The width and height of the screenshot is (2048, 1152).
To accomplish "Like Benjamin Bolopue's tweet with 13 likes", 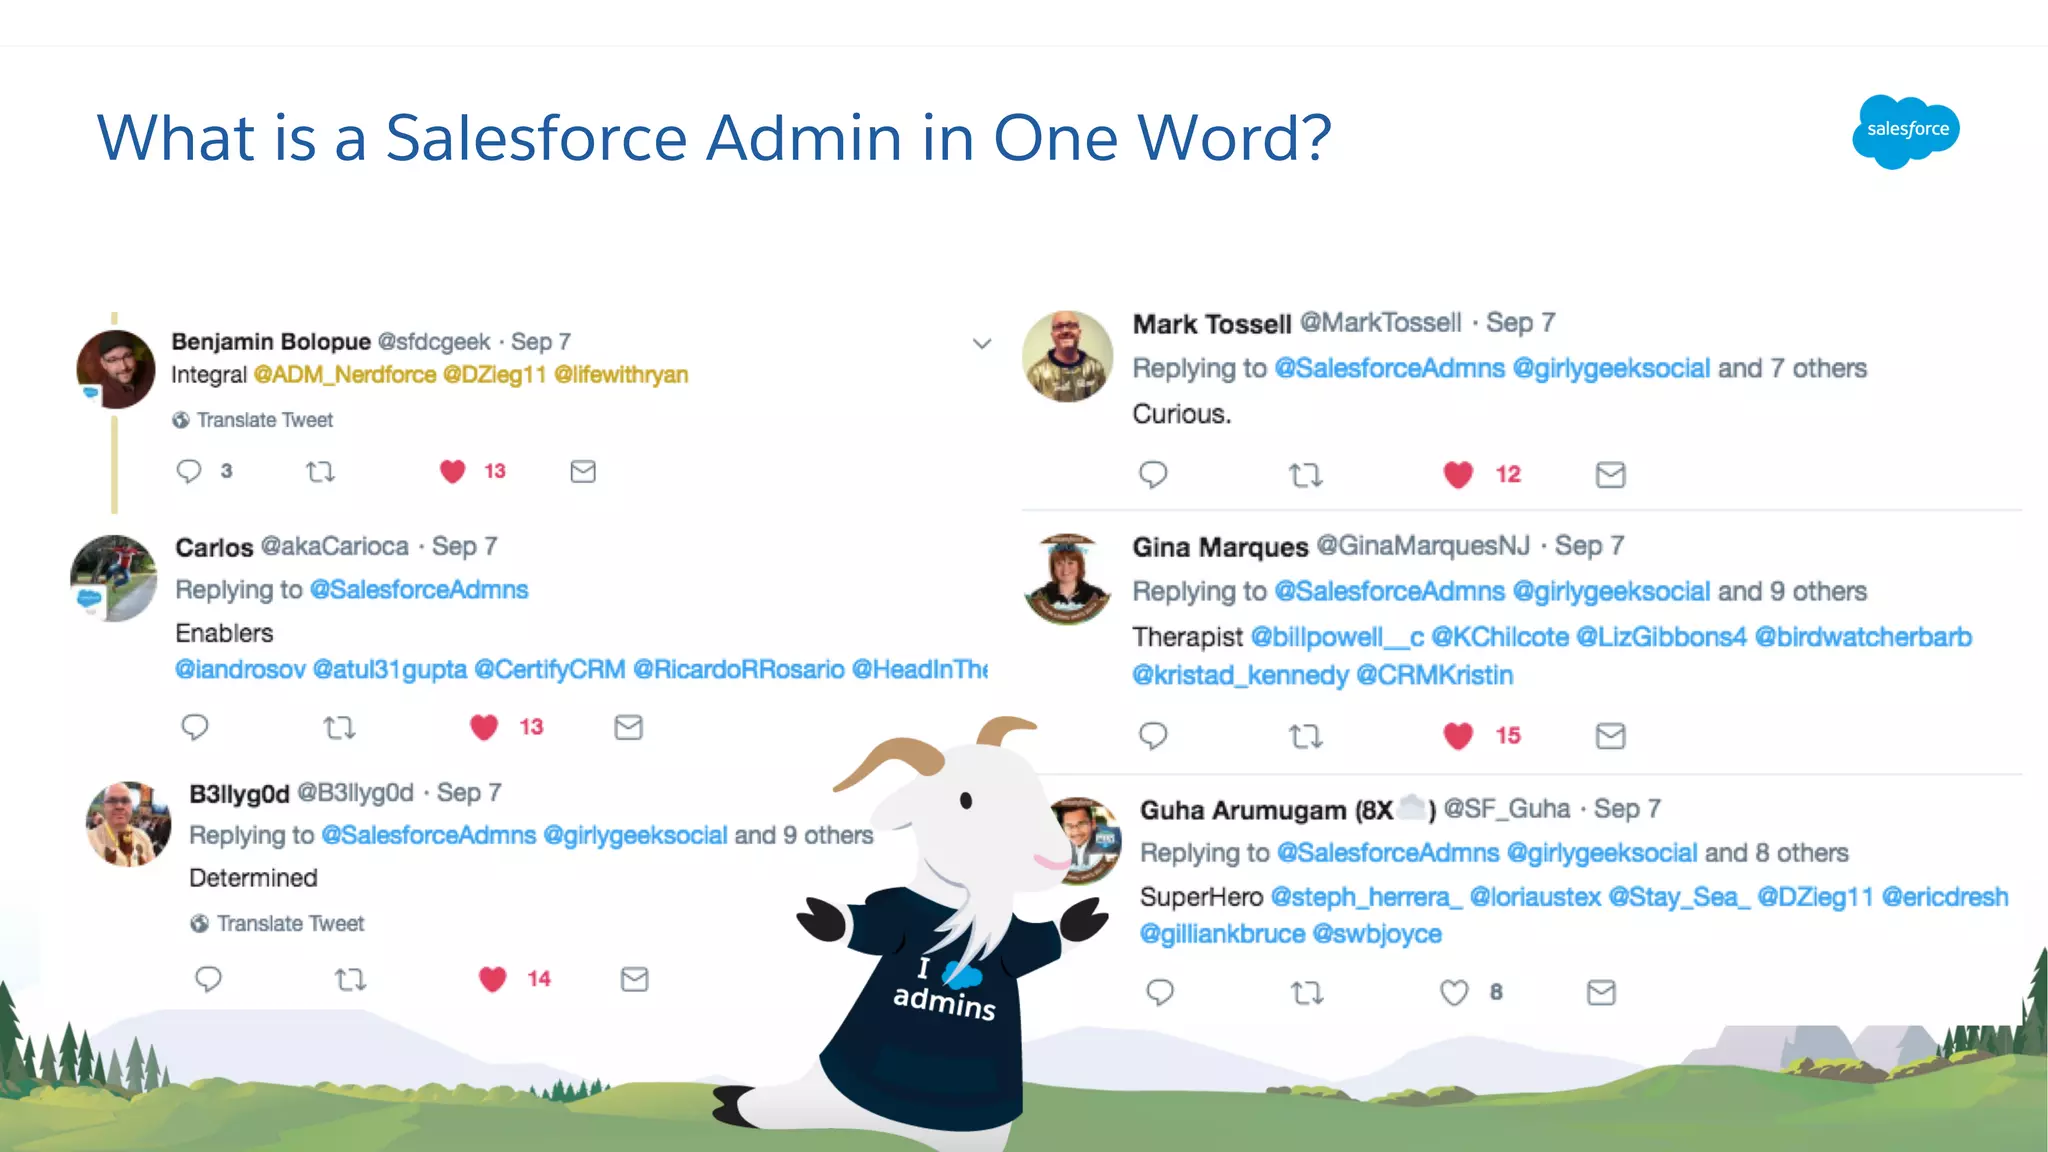I will (453, 471).
